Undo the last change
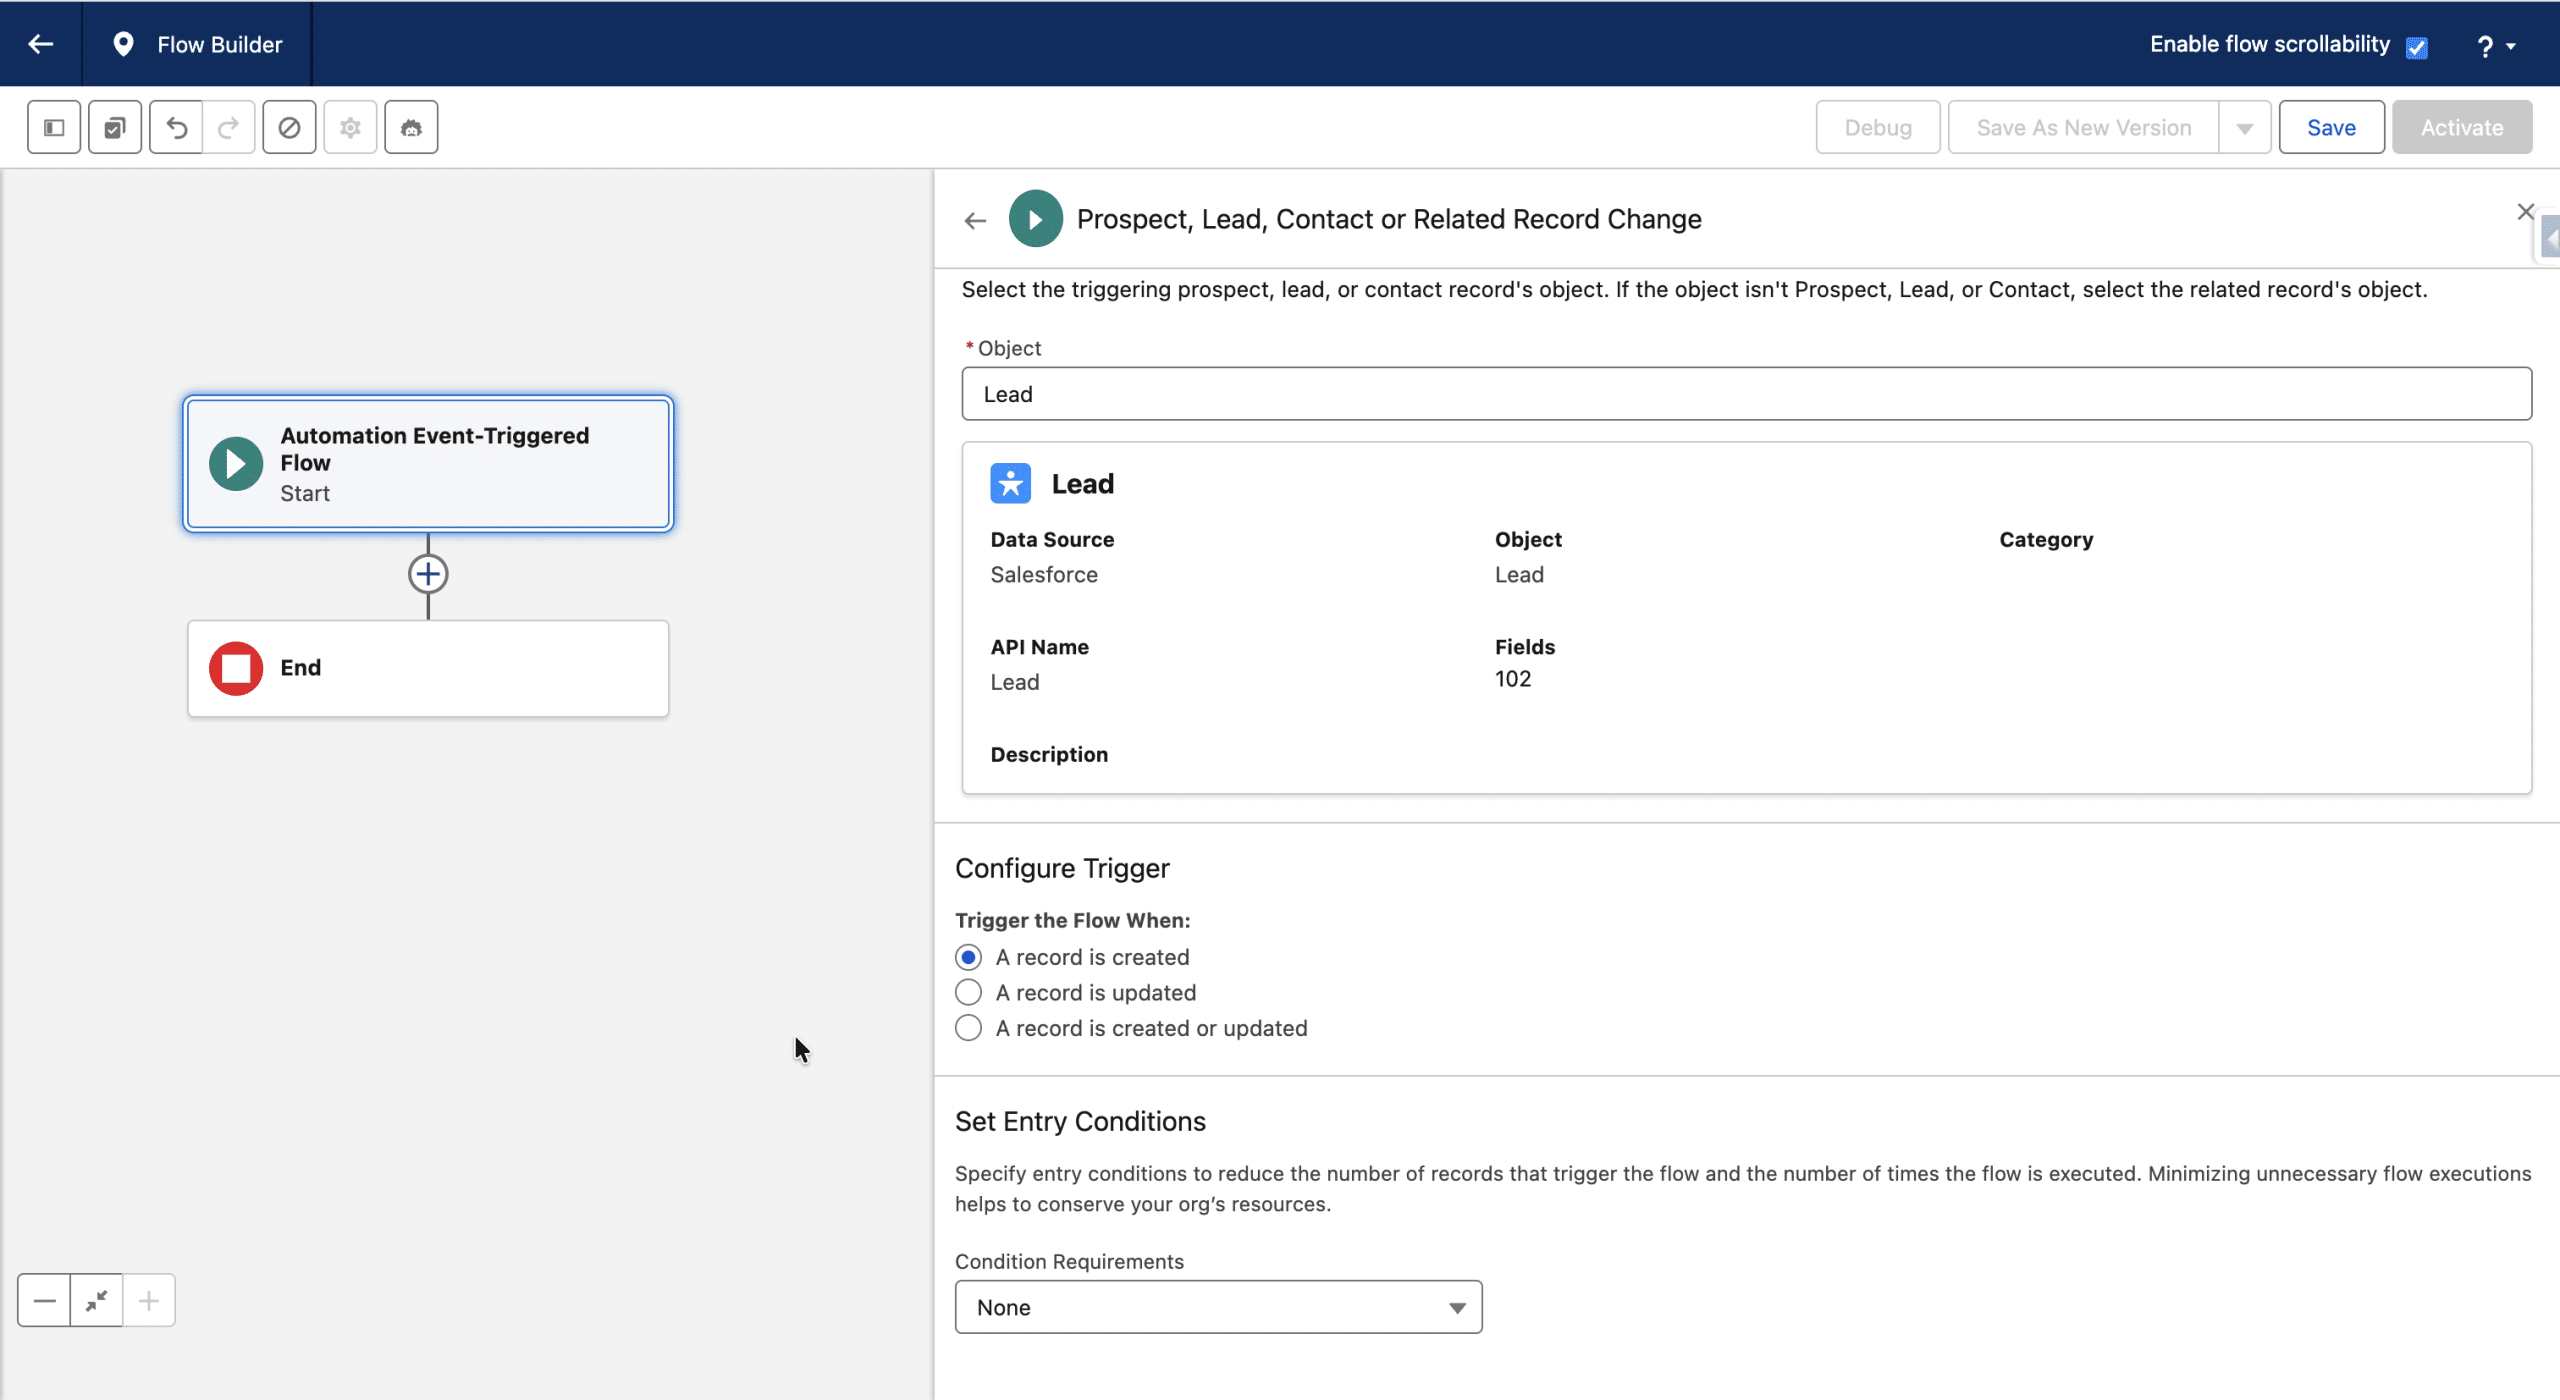Screen dimensions: 2560x1400 click(176, 127)
